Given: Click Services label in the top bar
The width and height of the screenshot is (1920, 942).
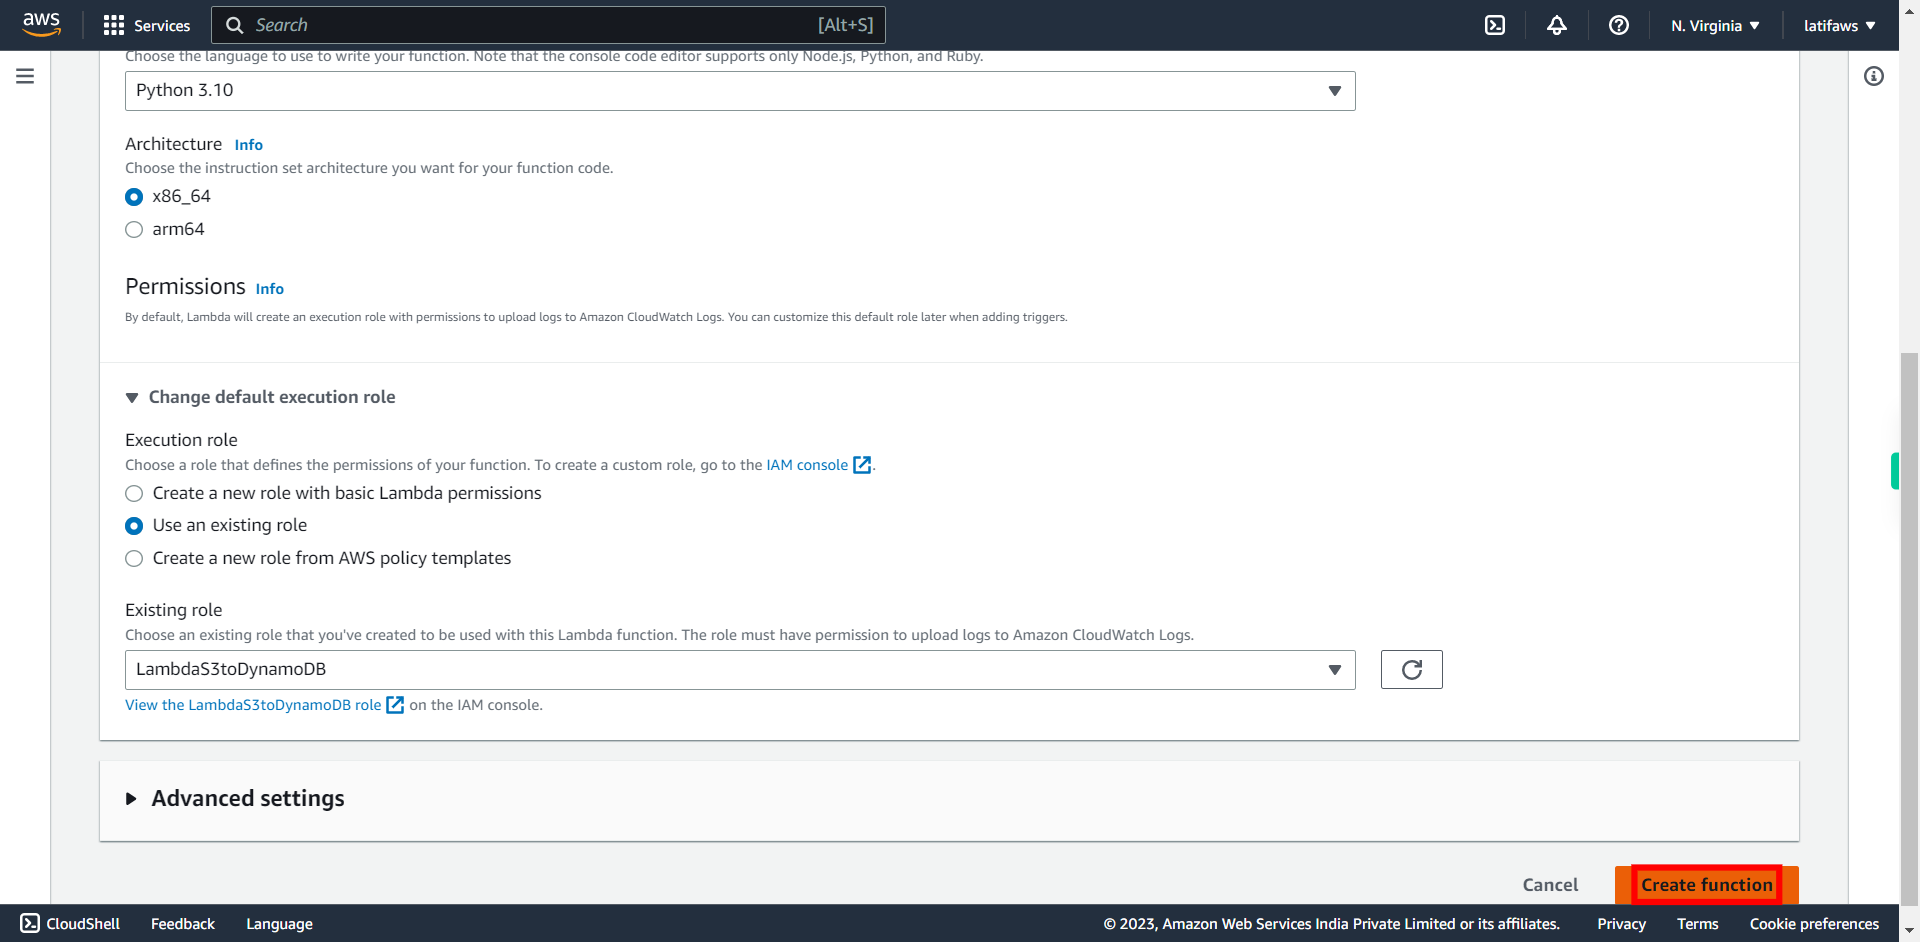Looking at the screenshot, I should [162, 26].
